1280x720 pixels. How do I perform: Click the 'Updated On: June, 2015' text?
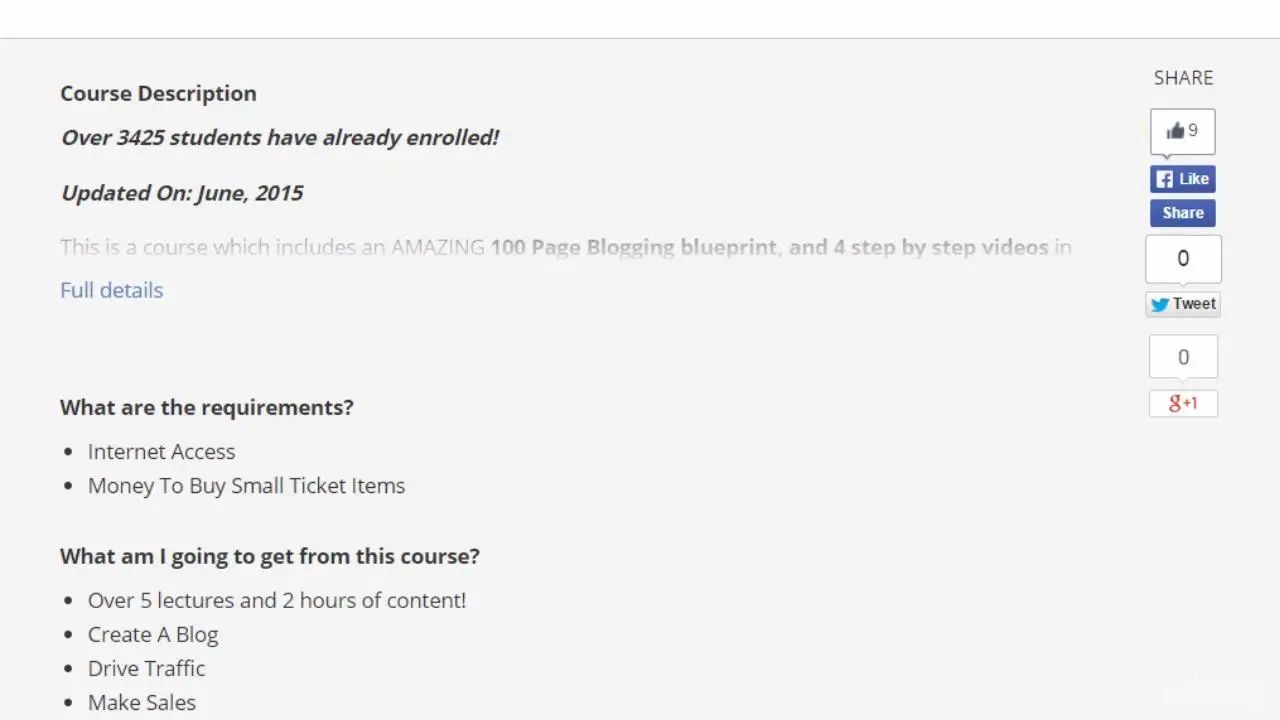point(182,193)
